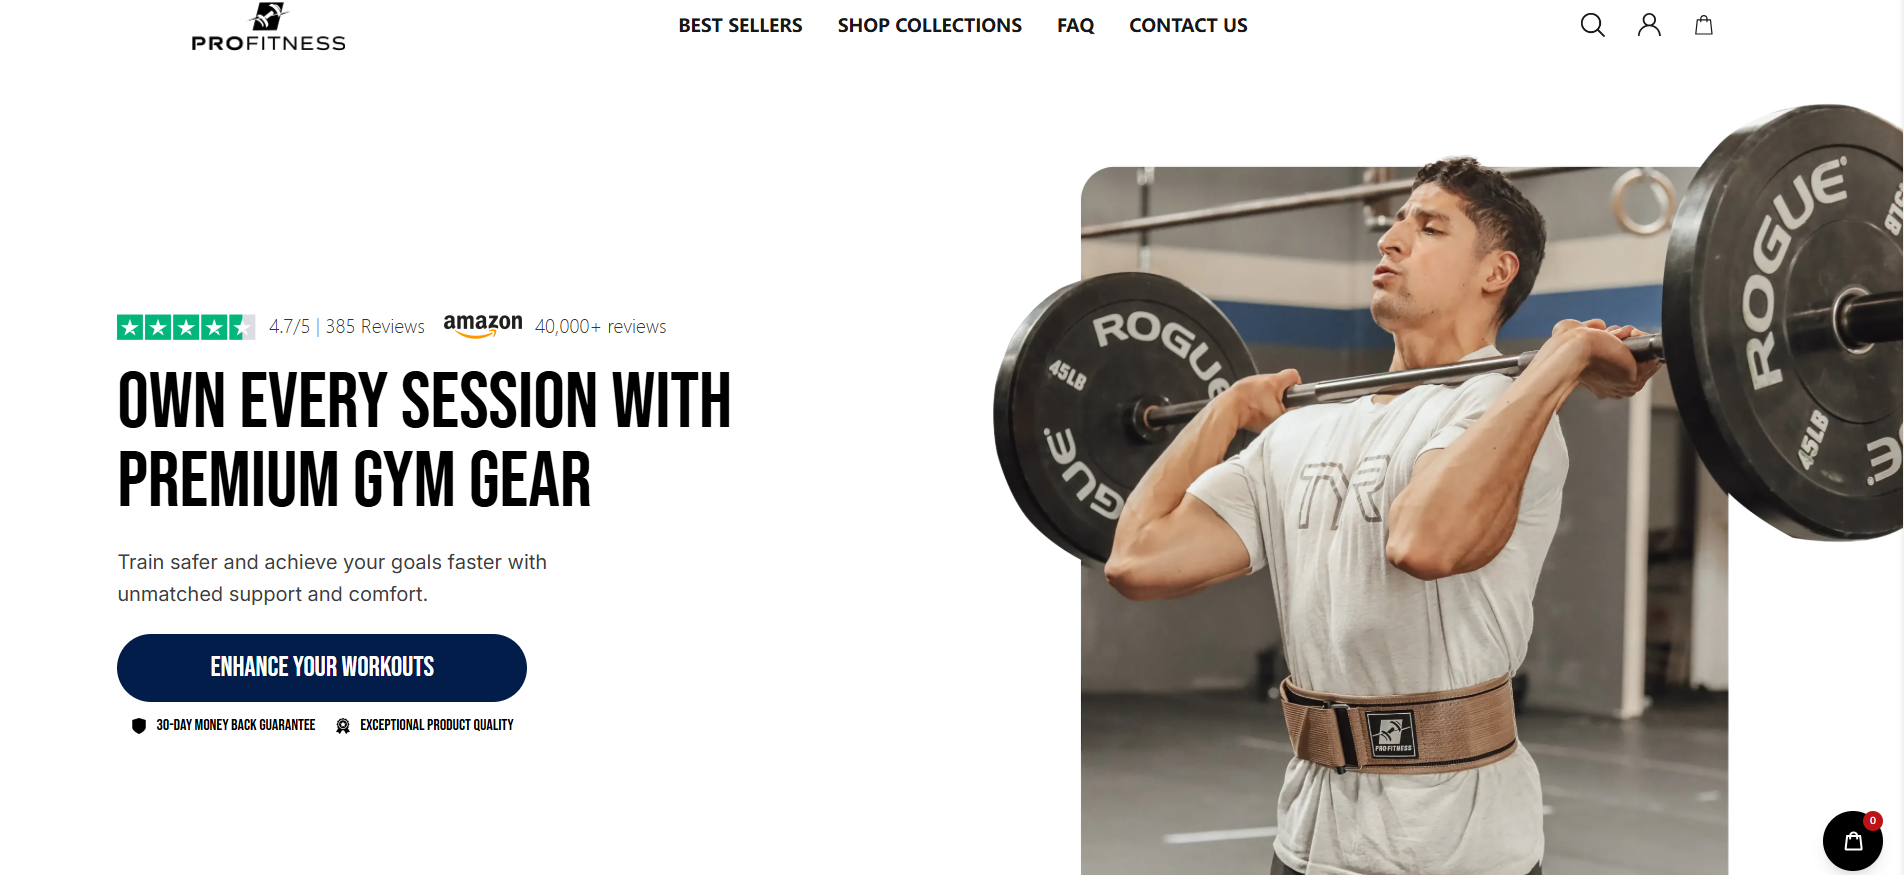Open the Best Sellers menu item
Viewport: 1904px width, 875px height.
(x=740, y=25)
